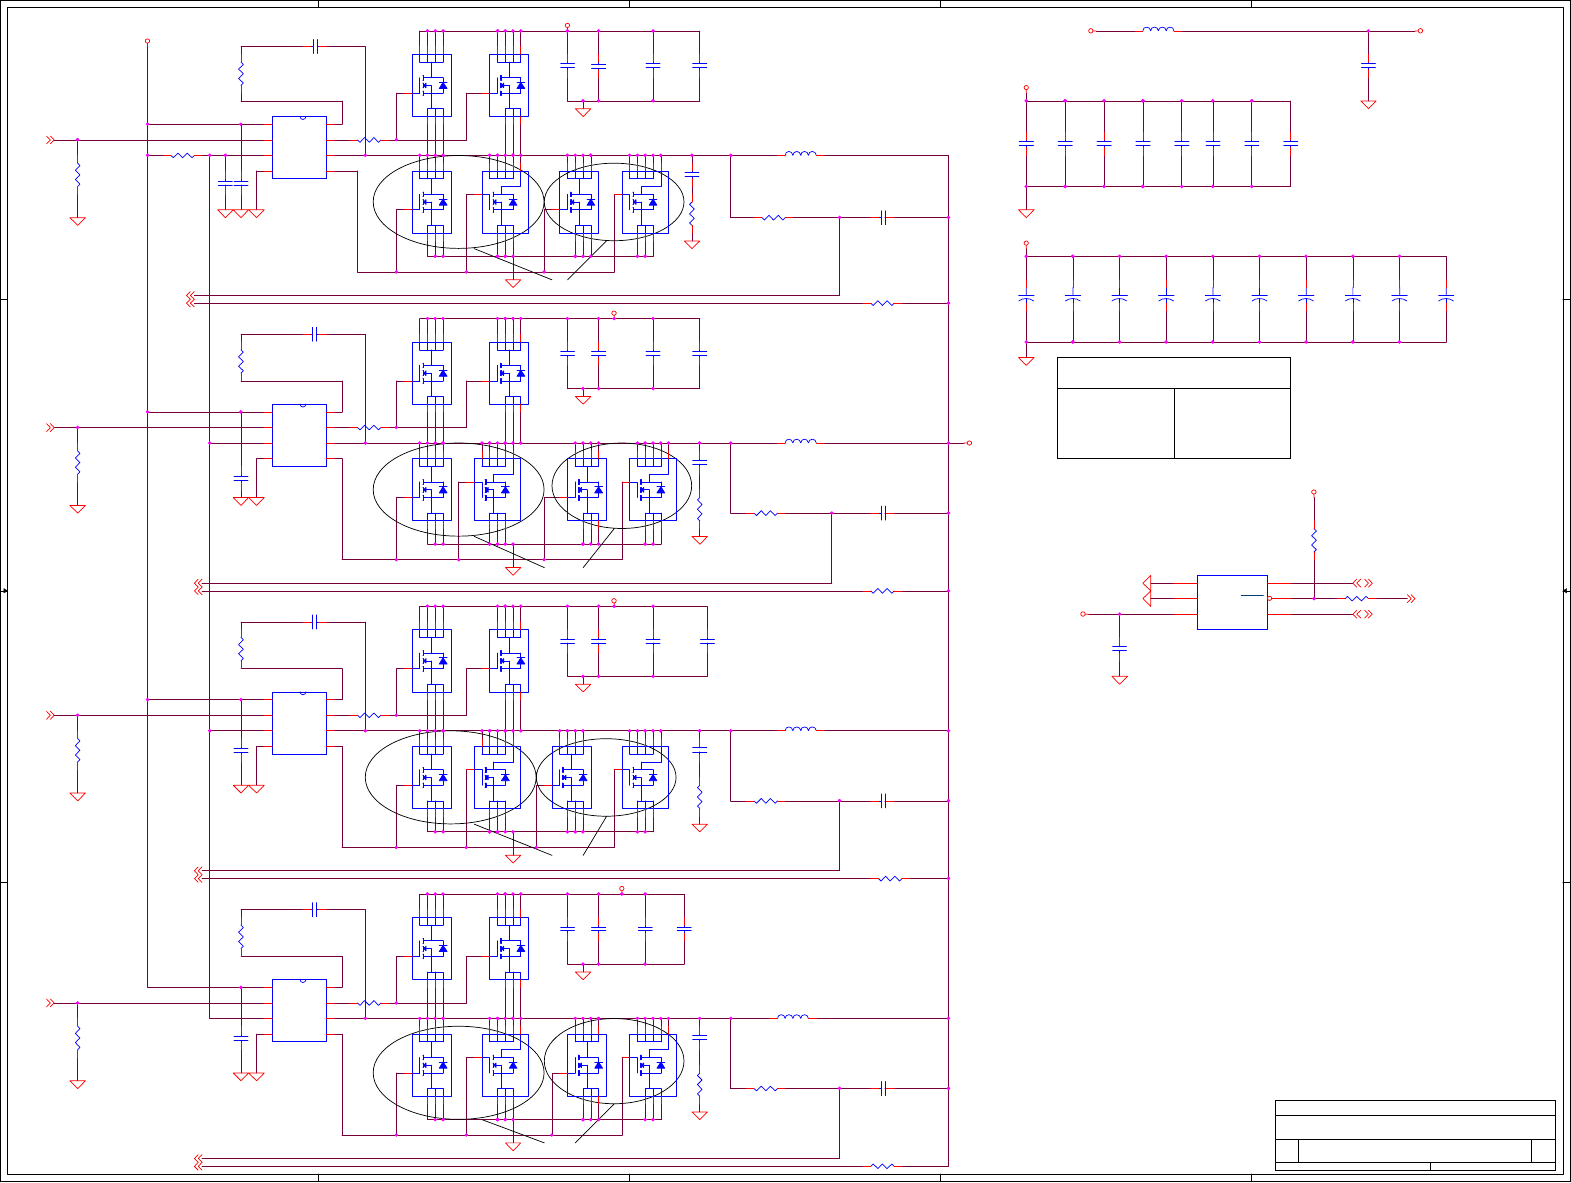Screen dimensions: 1571x1183
Task: Select the output inductor of the second phase
Action: 801,441
